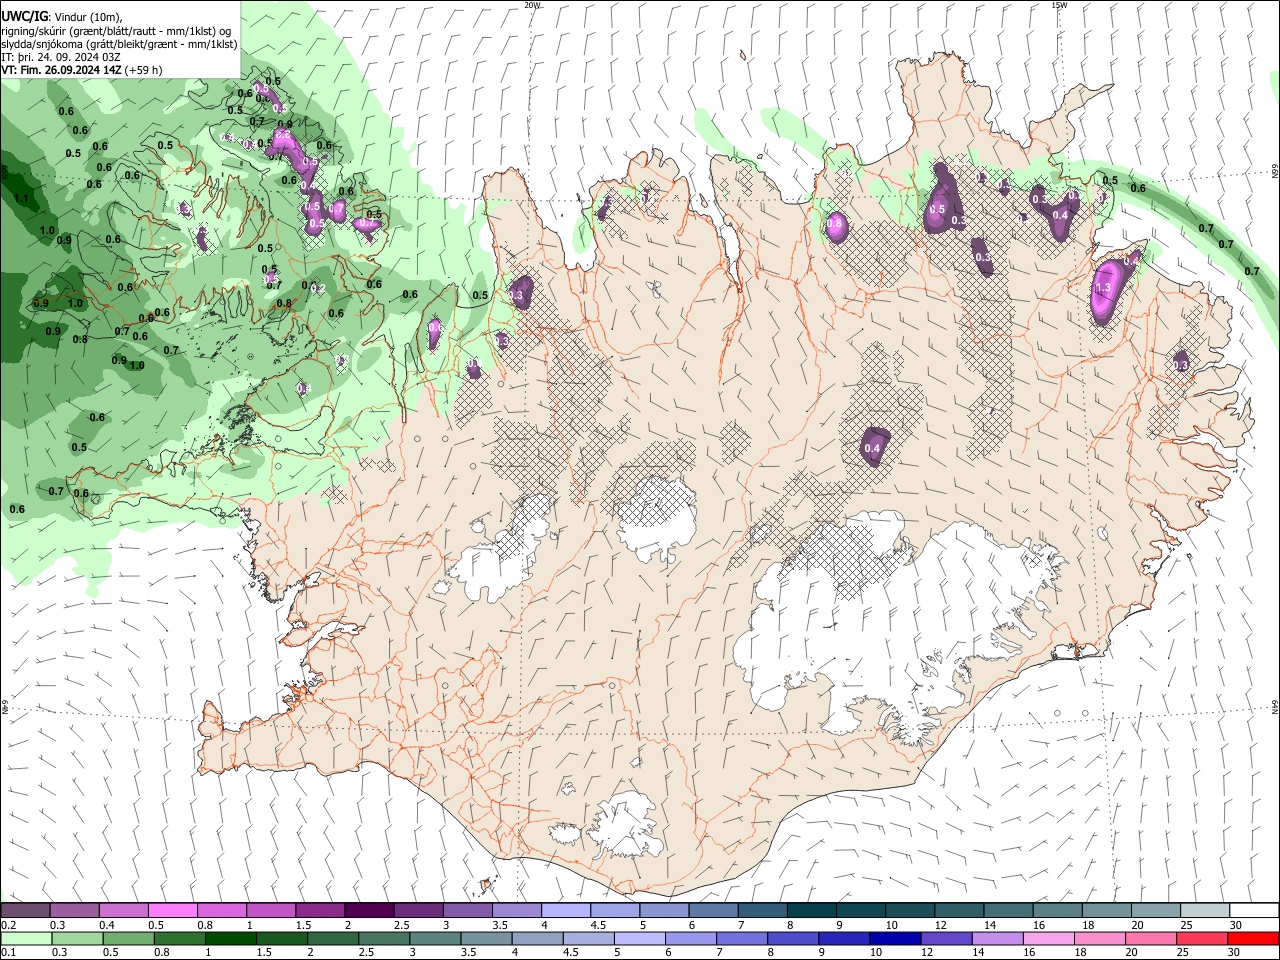The width and height of the screenshot is (1280, 960).
Task: Select the 0.3–0.5 light green lower legend swatch
Action: point(77,939)
